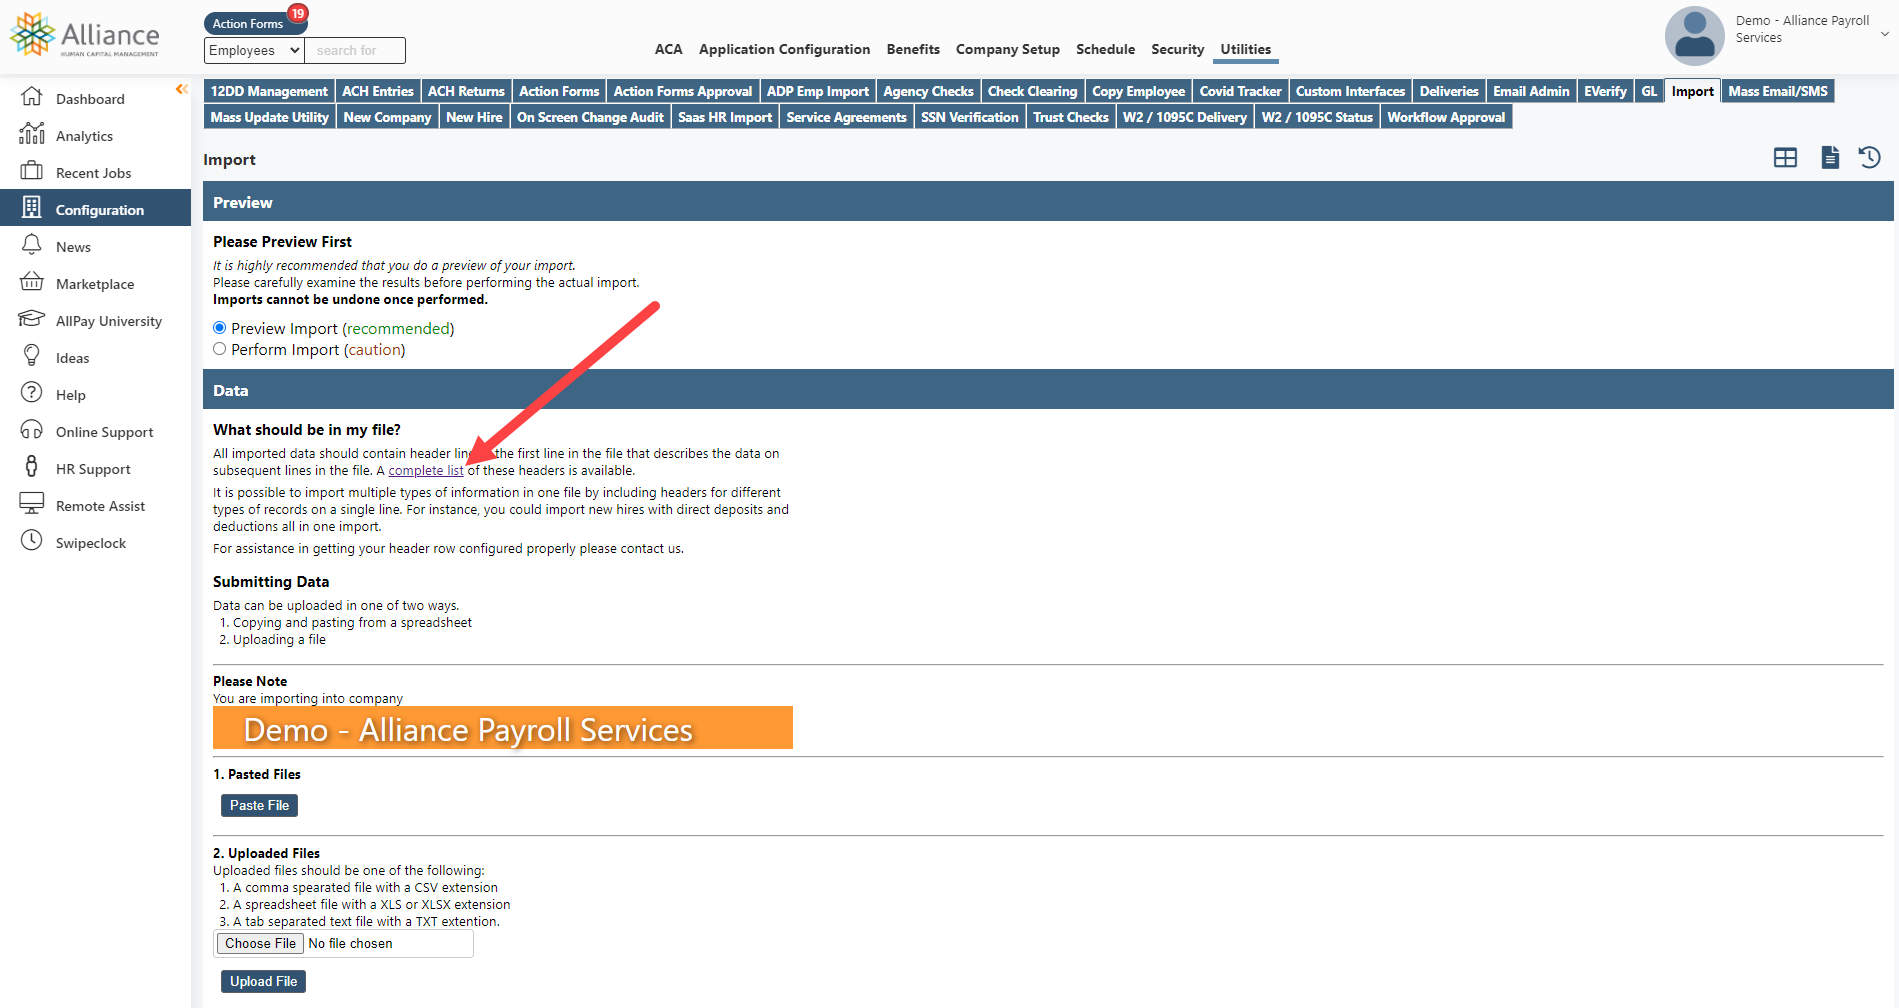Screen dimensions: 1899x1008
Task: Click the Recent Jobs briefcase icon
Action: click(32, 171)
